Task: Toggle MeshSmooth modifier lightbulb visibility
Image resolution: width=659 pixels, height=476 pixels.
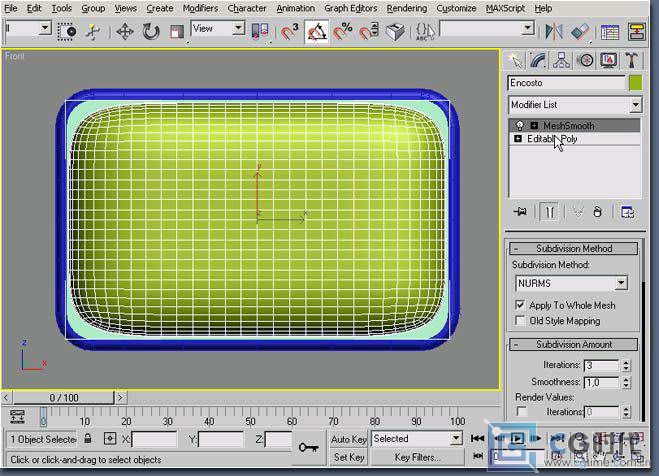Action: [519, 126]
